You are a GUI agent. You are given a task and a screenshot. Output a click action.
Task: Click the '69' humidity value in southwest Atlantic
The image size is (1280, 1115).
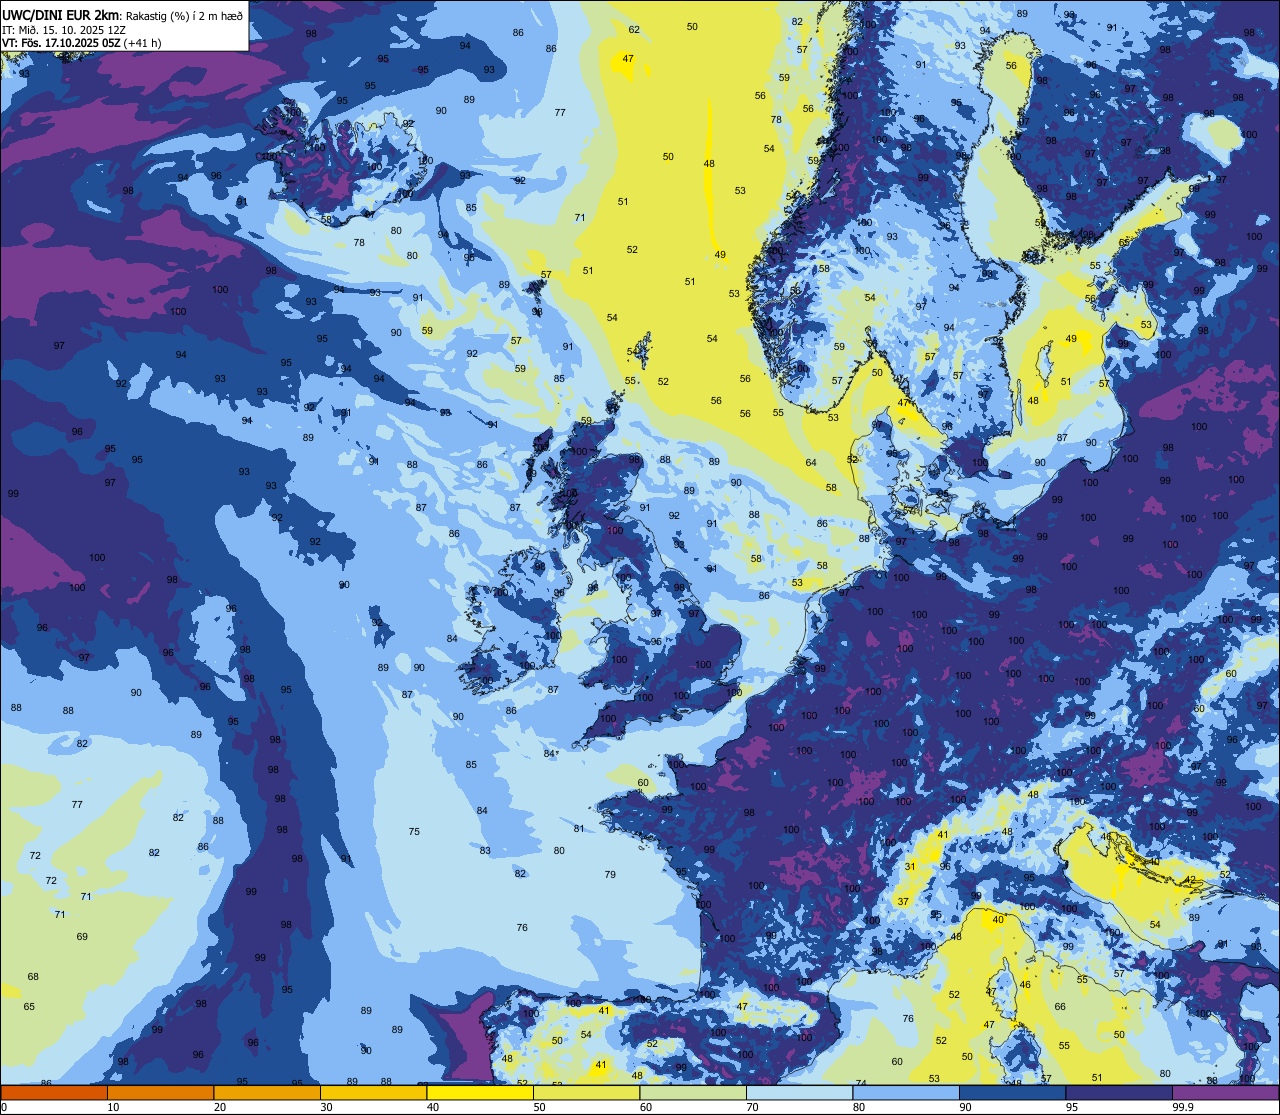[x=82, y=937]
